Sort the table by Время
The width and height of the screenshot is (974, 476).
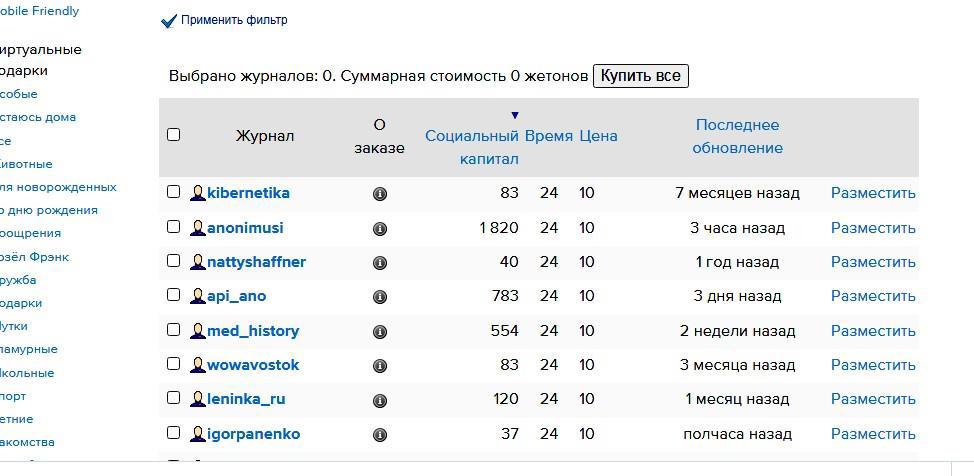[549, 136]
